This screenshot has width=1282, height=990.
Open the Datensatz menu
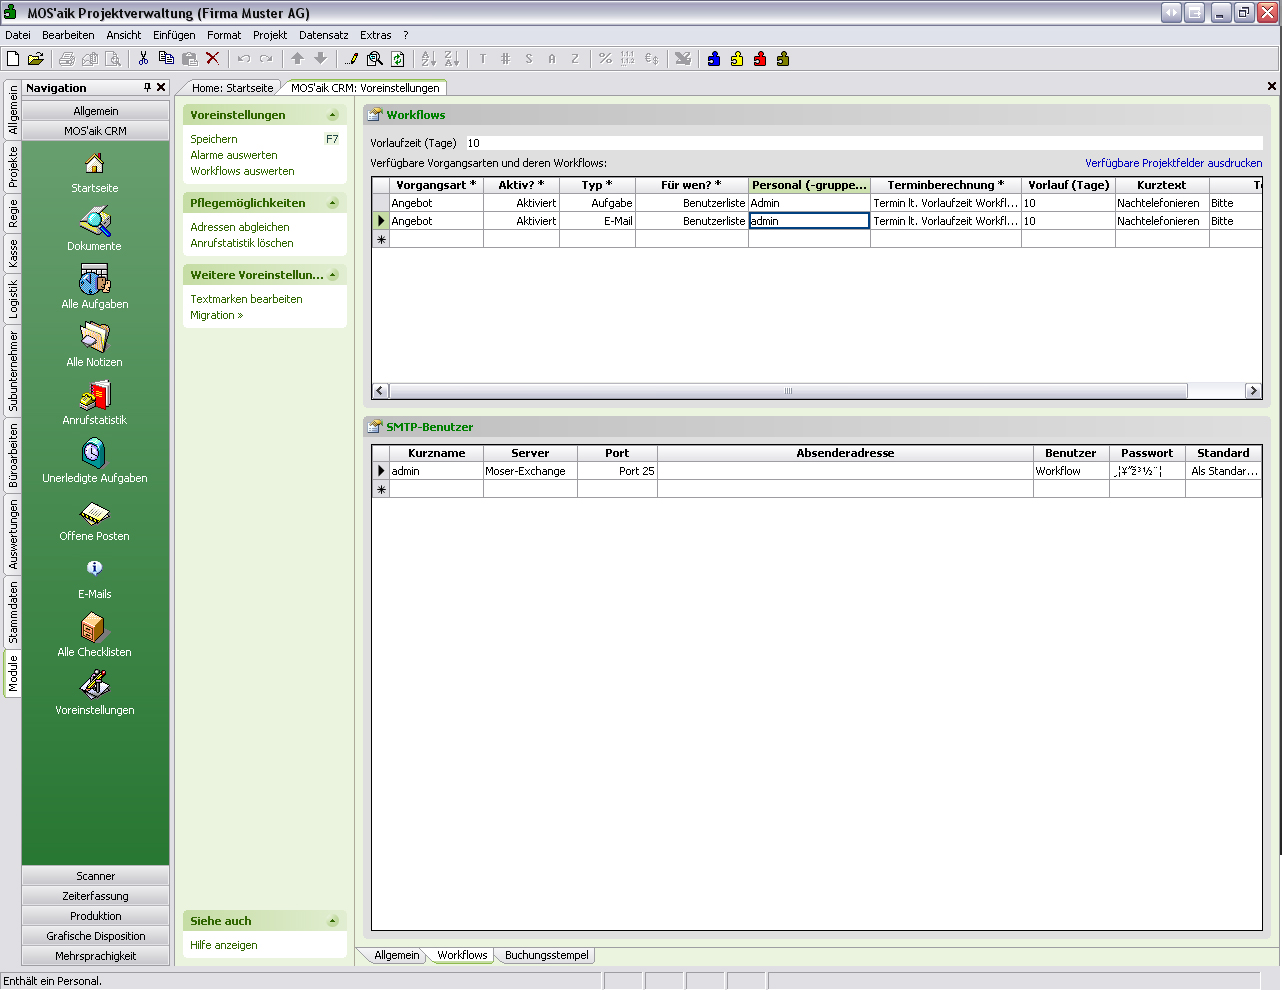pos(323,35)
